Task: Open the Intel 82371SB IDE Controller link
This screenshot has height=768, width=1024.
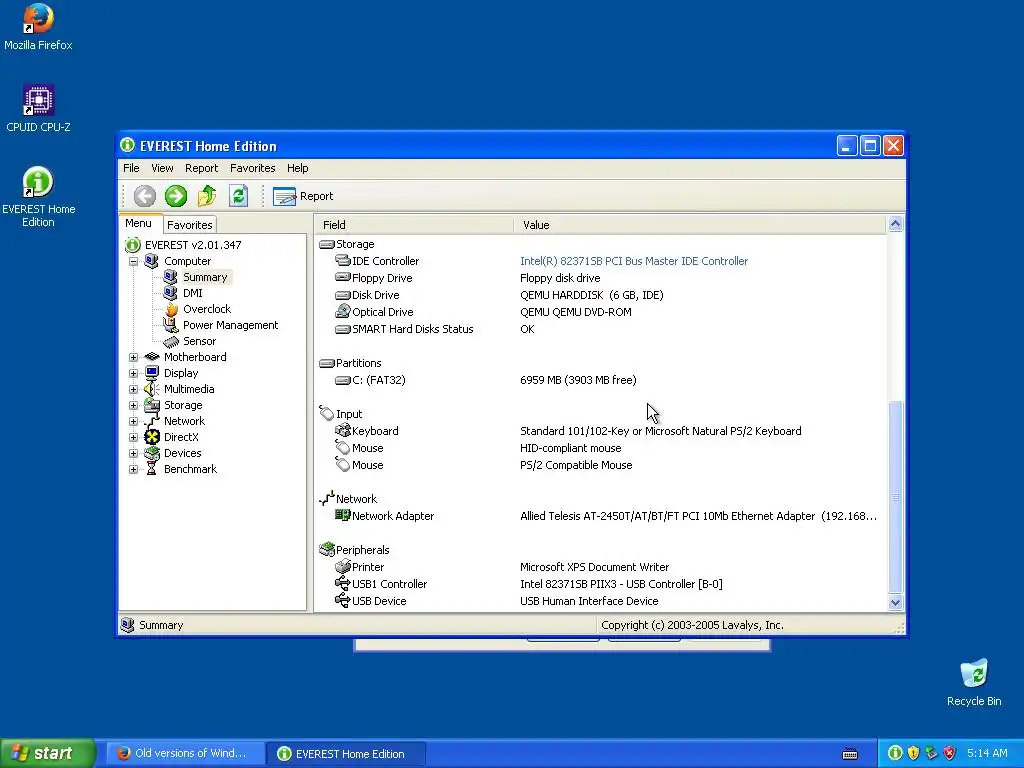Action: (x=633, y=261)
